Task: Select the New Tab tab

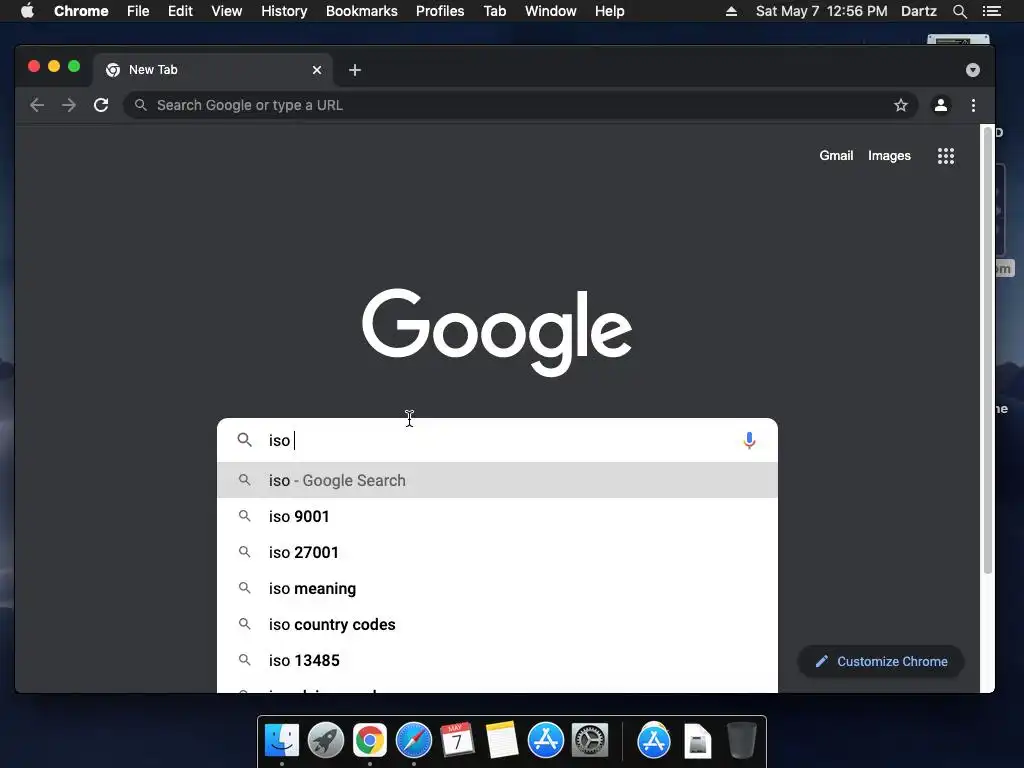Action: pos(213,70)
